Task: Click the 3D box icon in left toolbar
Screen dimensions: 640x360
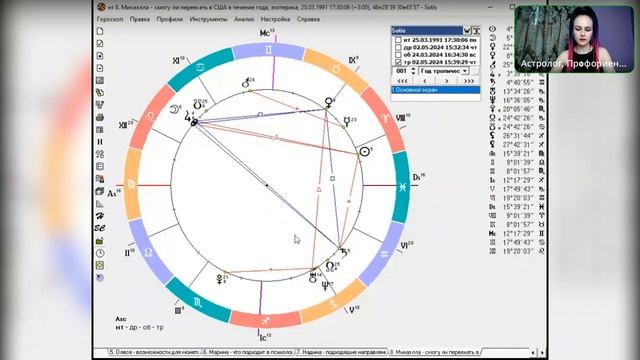Action: coord(100,191)
